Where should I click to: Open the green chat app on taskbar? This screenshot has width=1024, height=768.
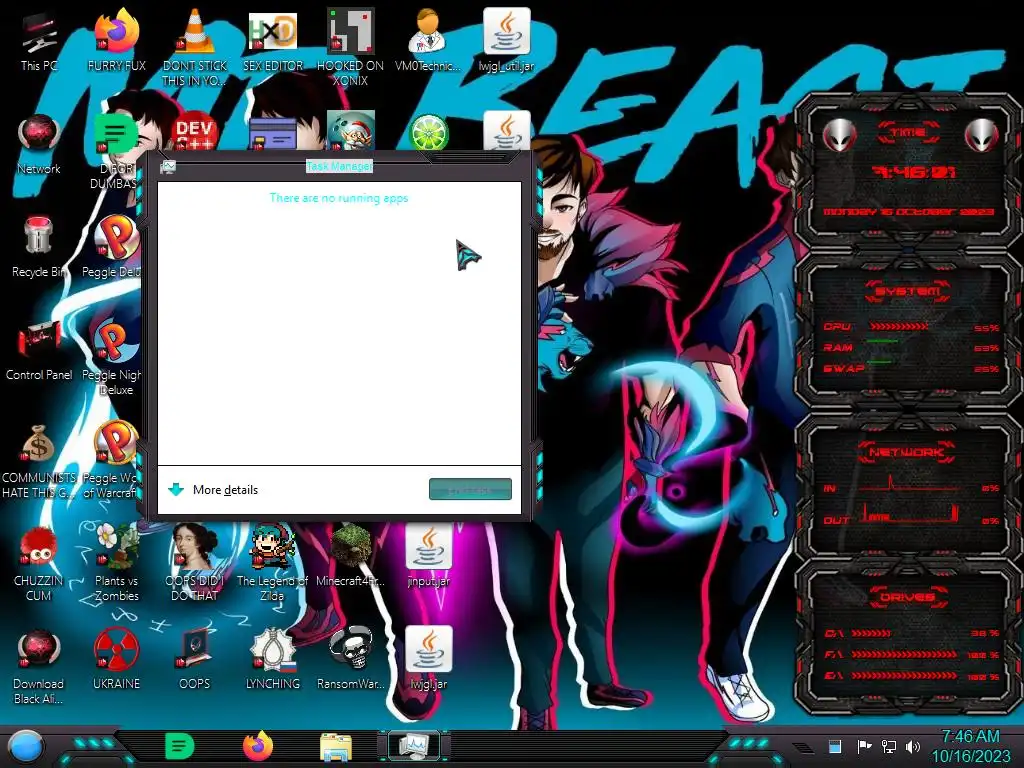coord(180,746)
